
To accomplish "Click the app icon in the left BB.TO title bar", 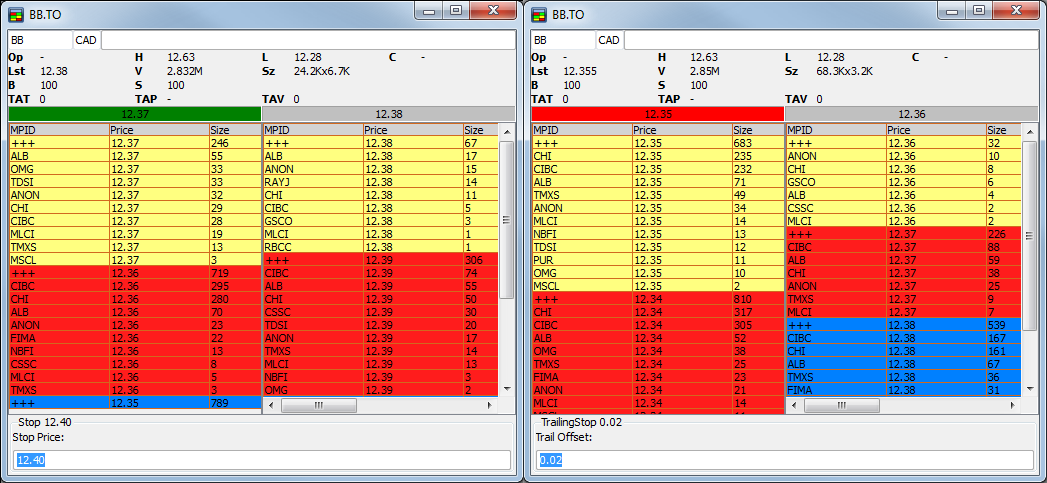I will point(15,14).
